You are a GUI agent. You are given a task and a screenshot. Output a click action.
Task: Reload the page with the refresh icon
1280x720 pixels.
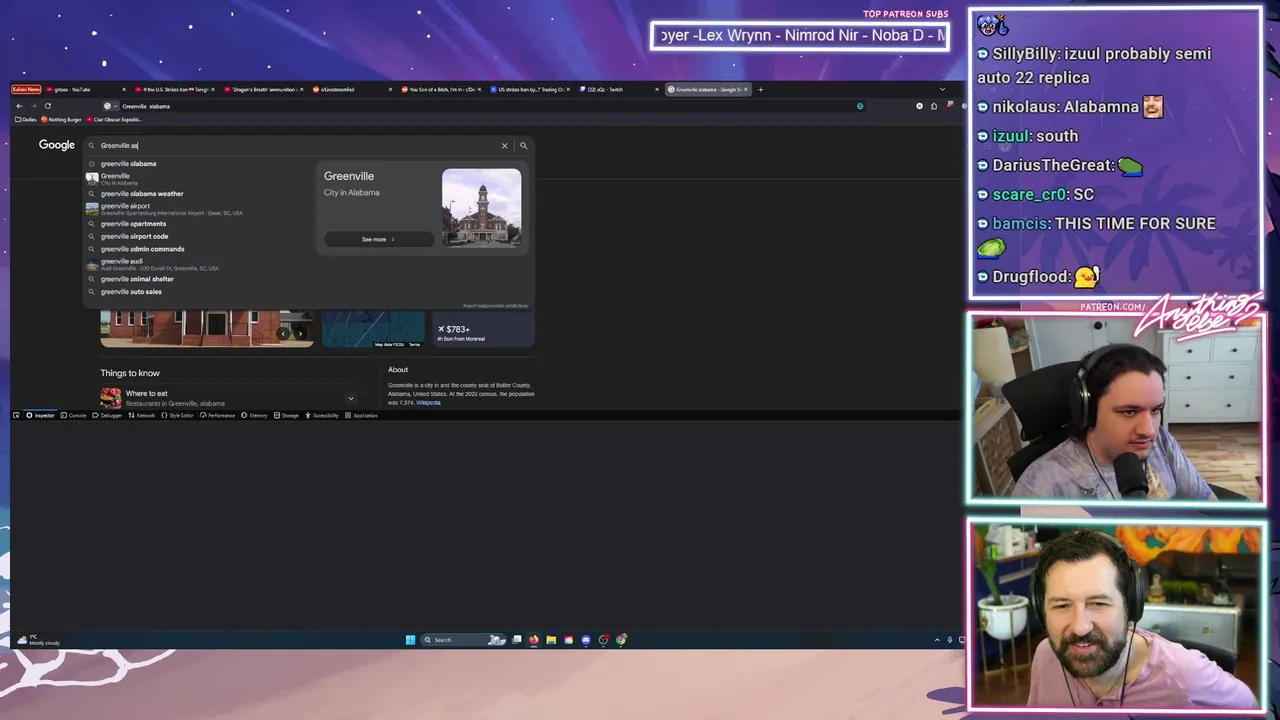(47, 106)
